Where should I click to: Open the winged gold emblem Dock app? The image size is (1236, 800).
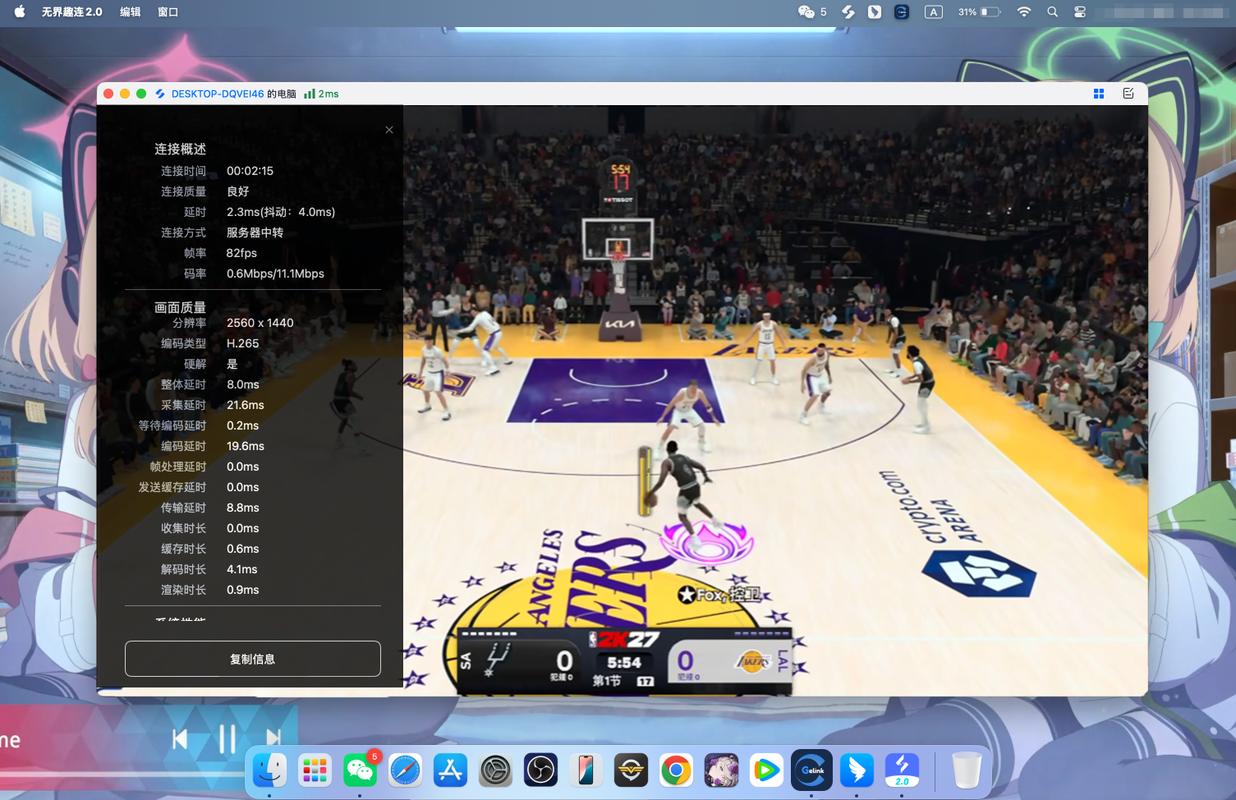[631, 770]
